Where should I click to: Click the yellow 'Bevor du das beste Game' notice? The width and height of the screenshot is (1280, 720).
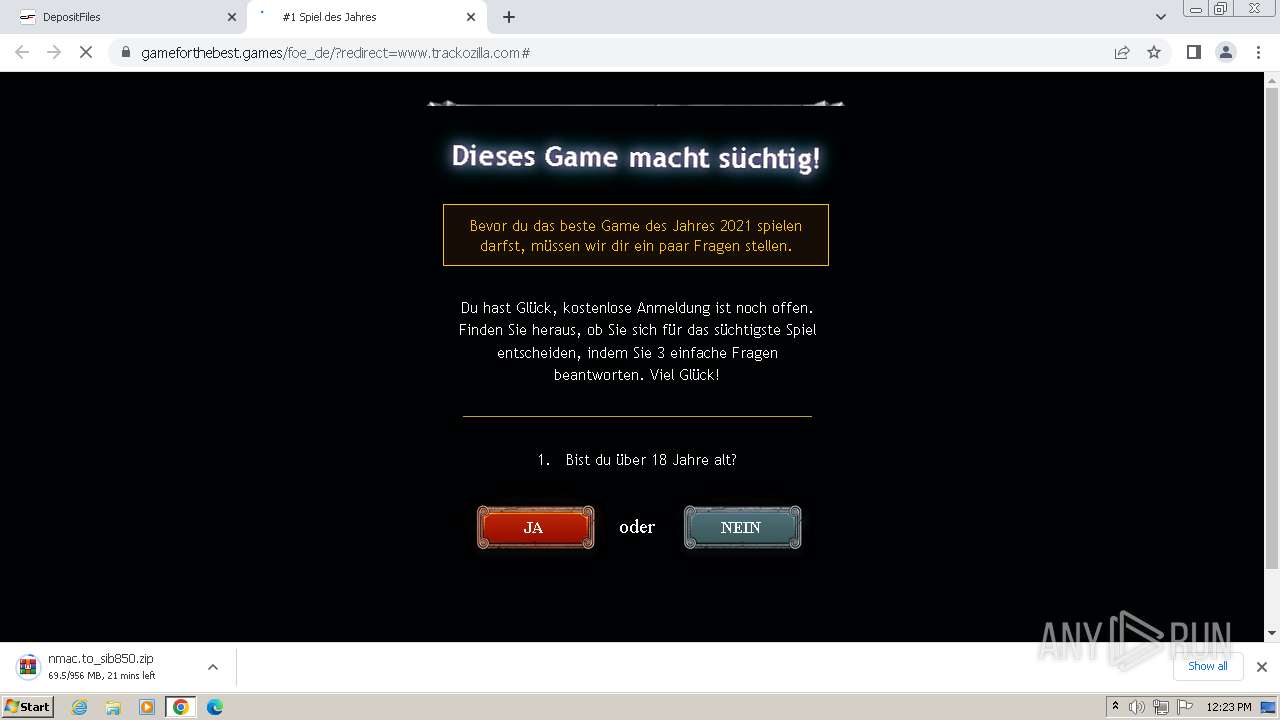click(636, 235)
